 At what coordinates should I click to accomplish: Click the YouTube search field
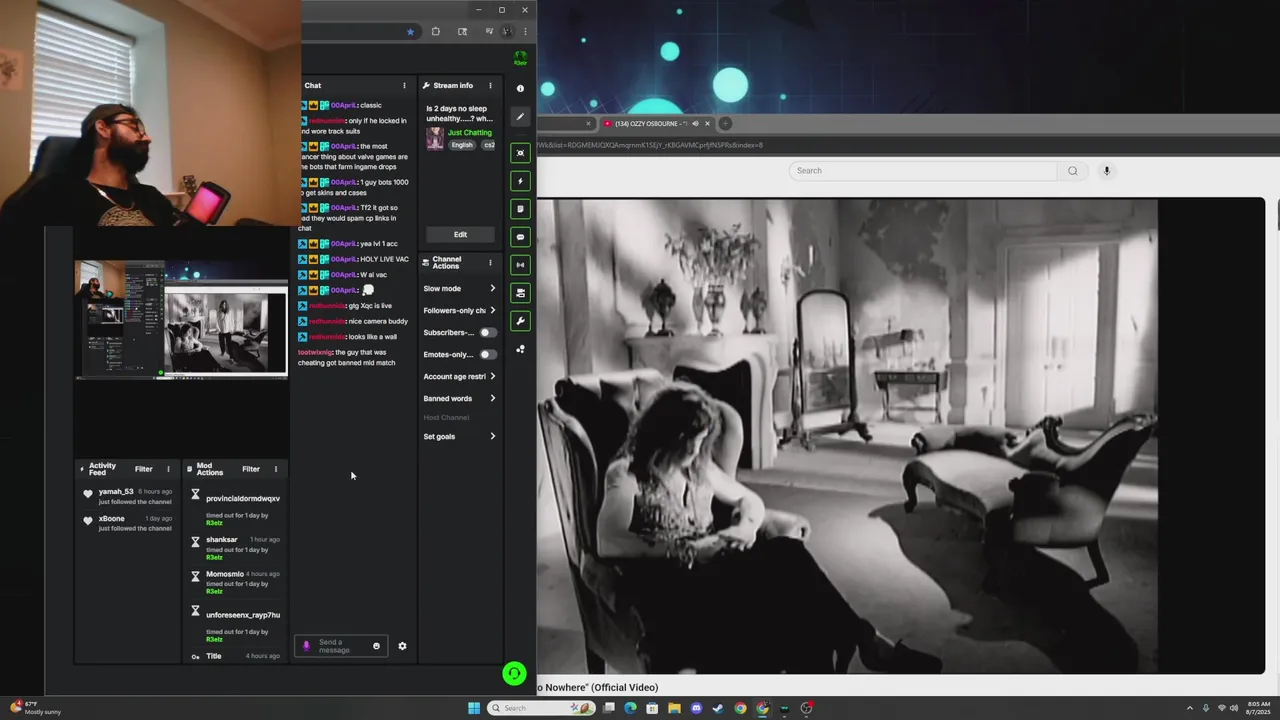[x=923, y=171]
